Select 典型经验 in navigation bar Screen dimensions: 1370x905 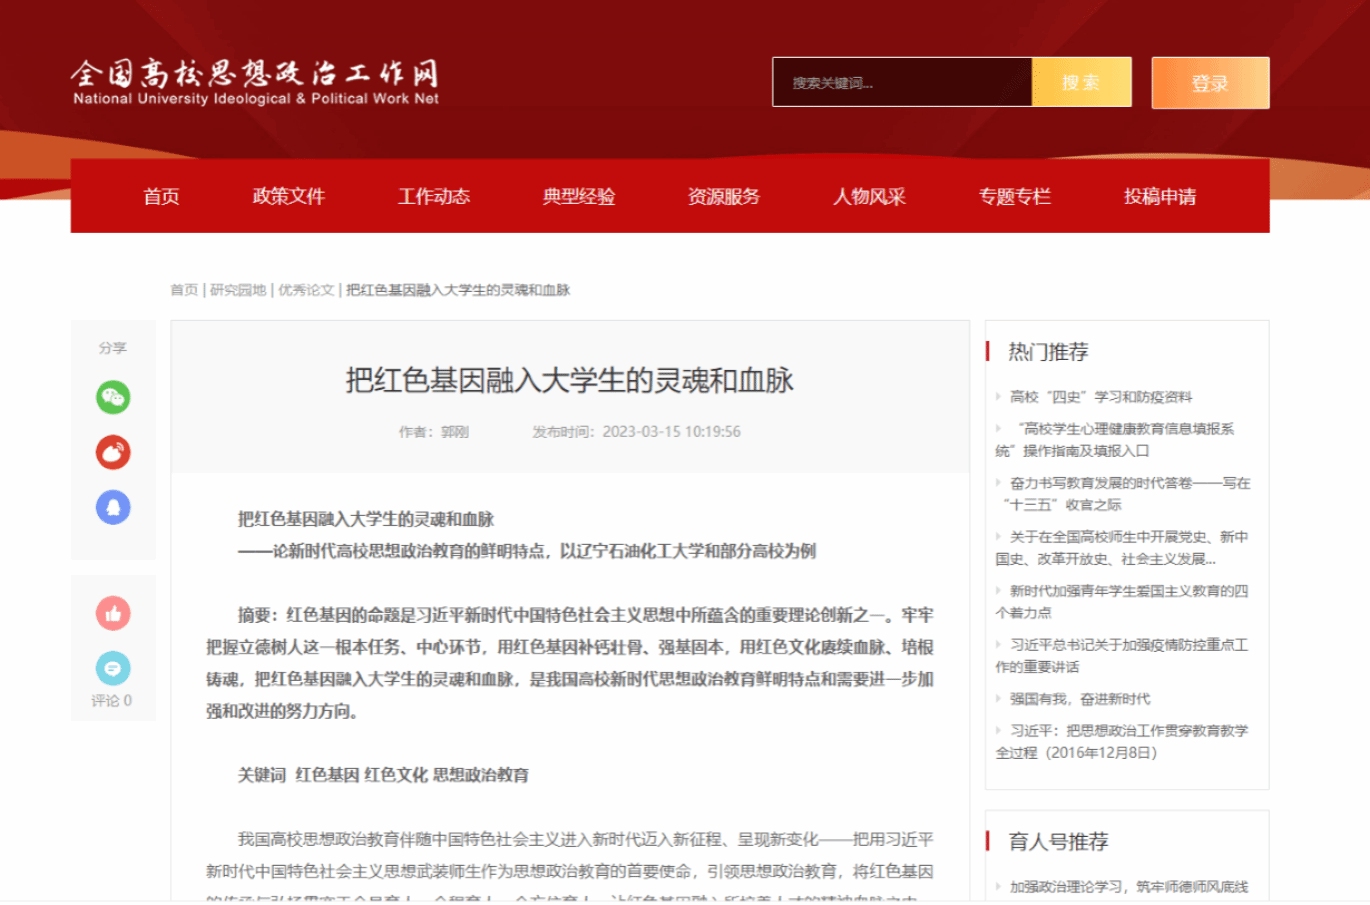tap(579, 196)
